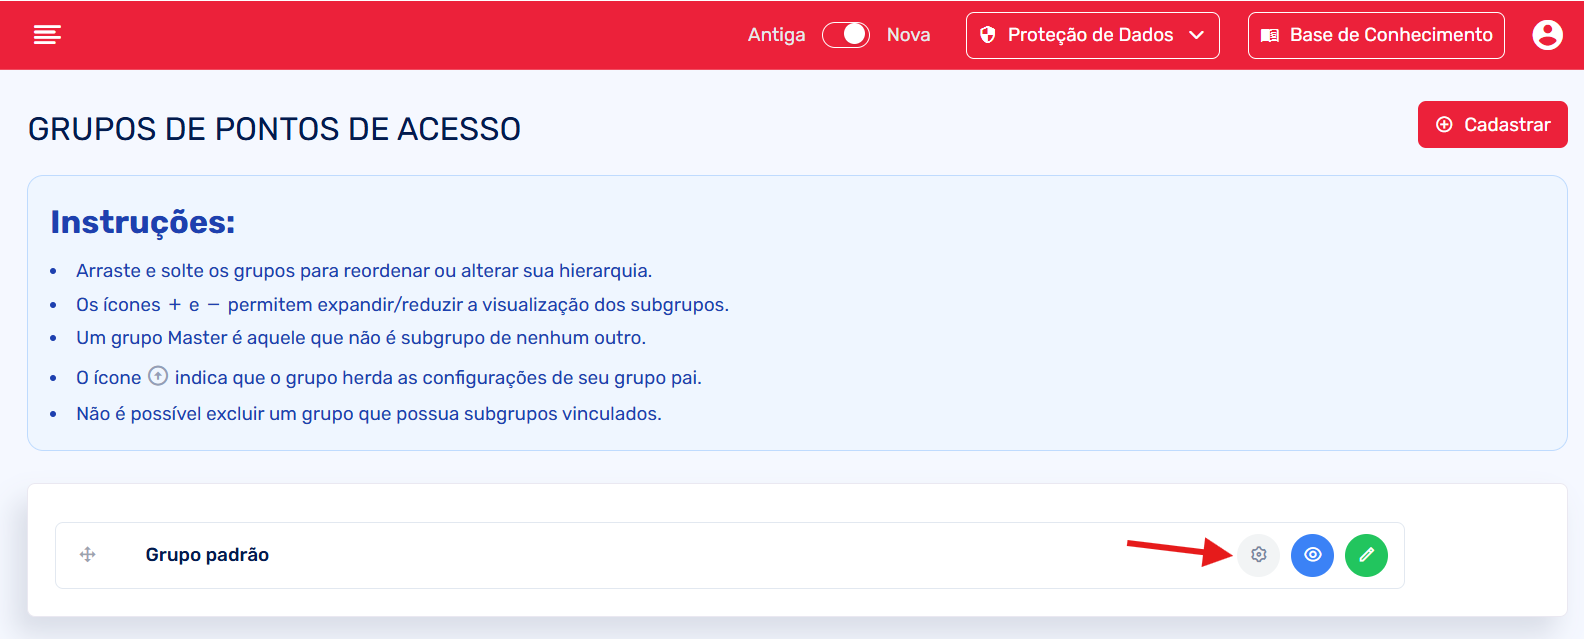
Task: Click the book icon in Base de Conhecimento
Action: coord(1270,36)
